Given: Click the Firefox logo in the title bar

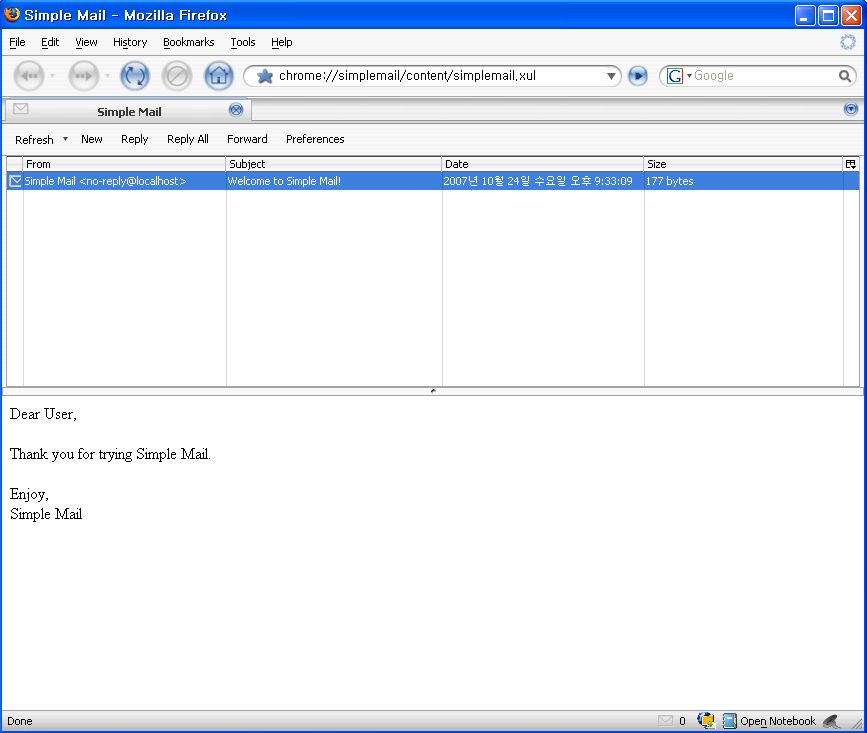Looking at the screenshot, I should pos(12,14).
